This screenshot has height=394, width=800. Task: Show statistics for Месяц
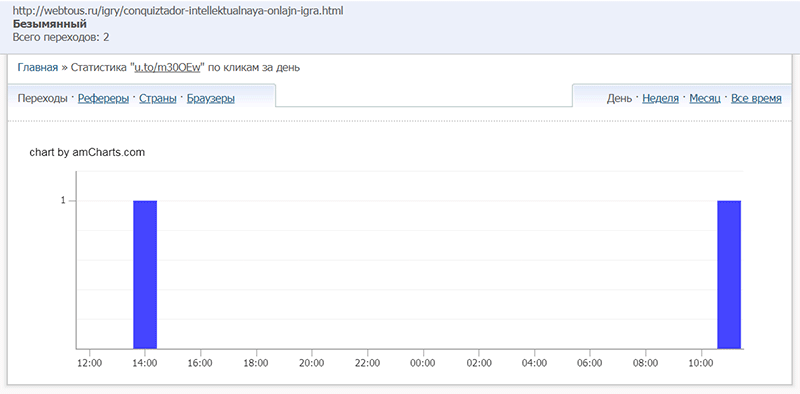click(x=705, y=98)
